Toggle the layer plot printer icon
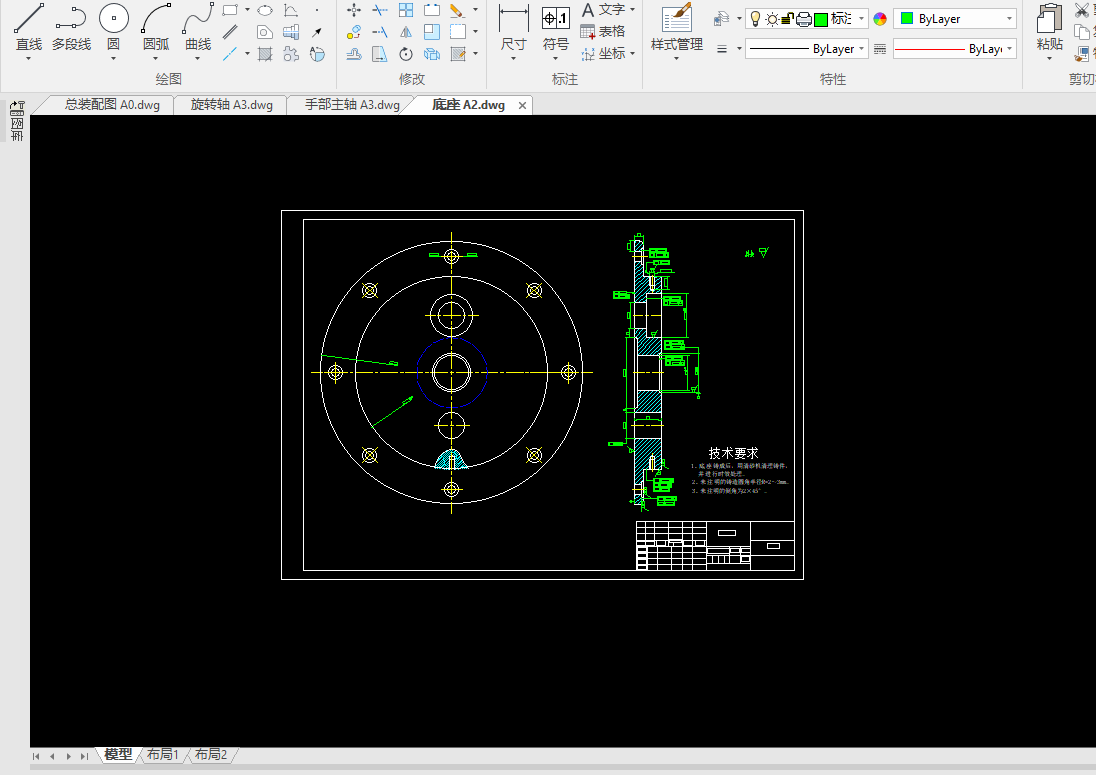 click(x=804, y=20)
